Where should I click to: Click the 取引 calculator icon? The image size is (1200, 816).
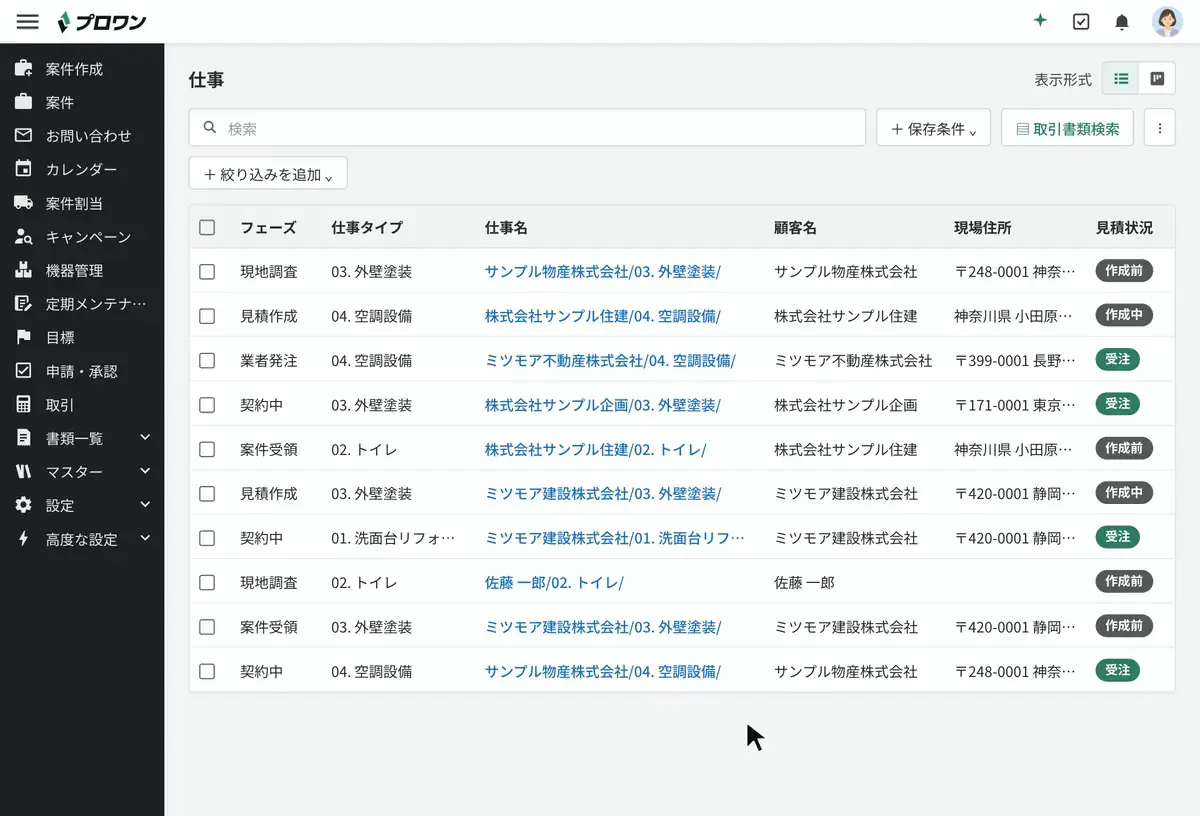click(23, 405)
